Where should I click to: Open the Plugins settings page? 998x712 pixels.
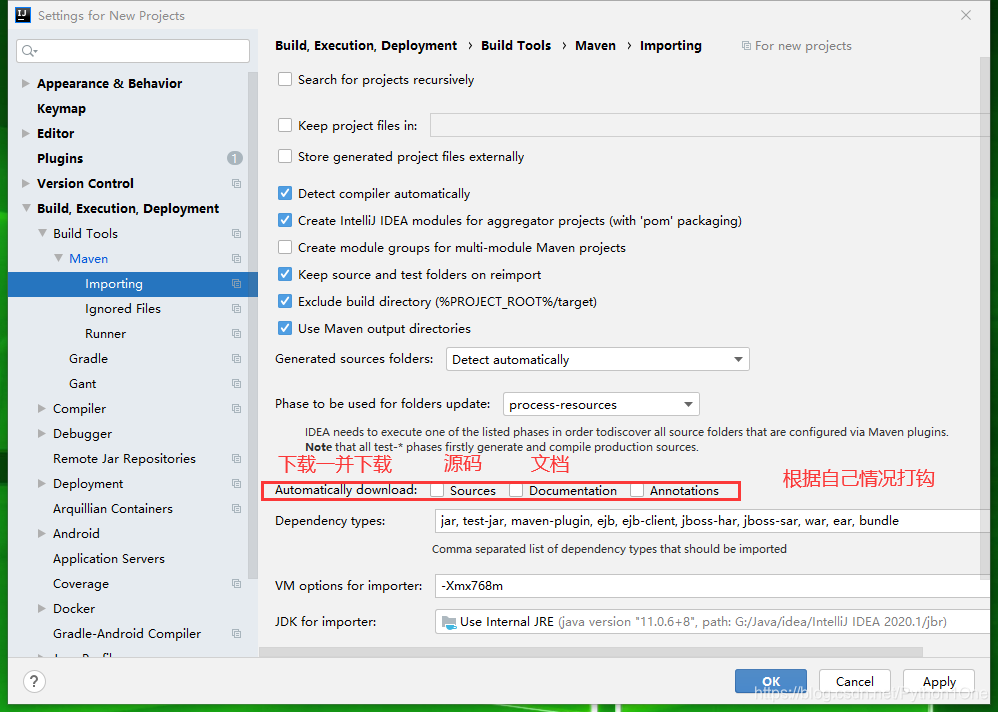coord(60,158)
